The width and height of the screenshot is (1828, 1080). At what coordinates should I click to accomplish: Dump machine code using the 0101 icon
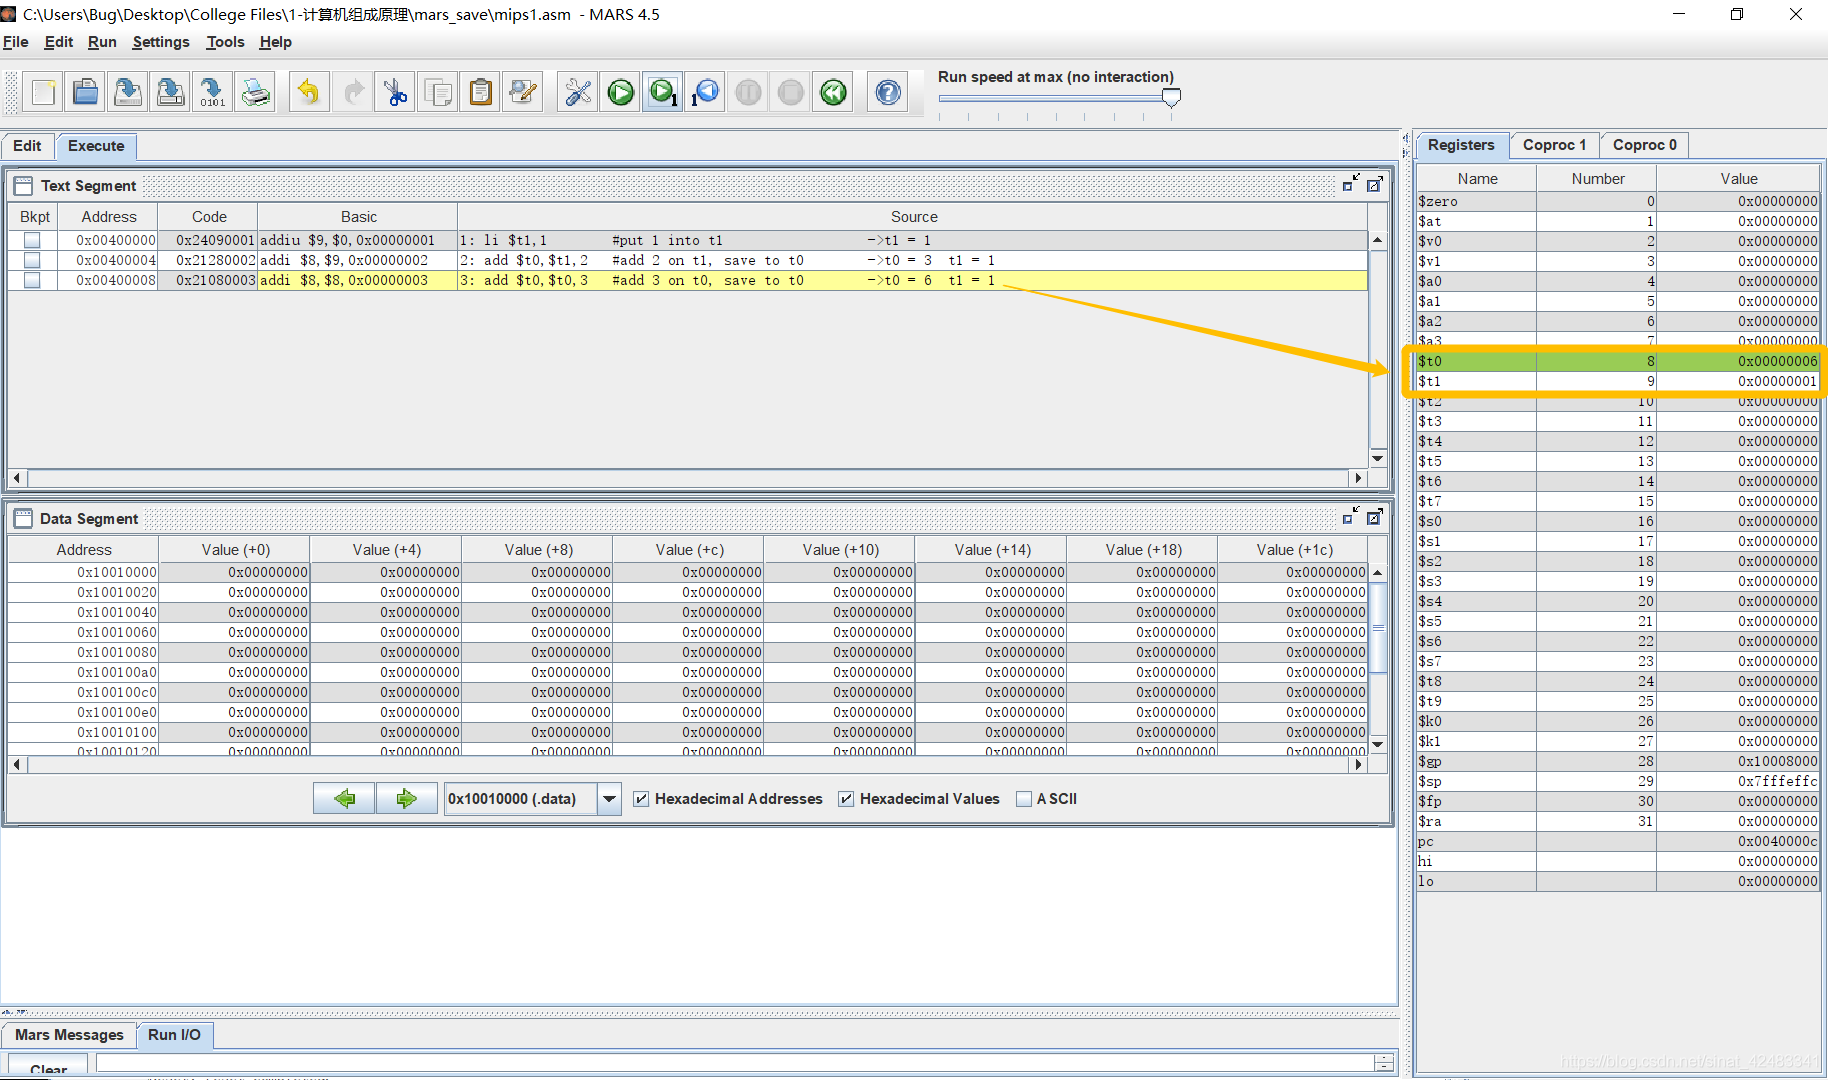(213, 93)
